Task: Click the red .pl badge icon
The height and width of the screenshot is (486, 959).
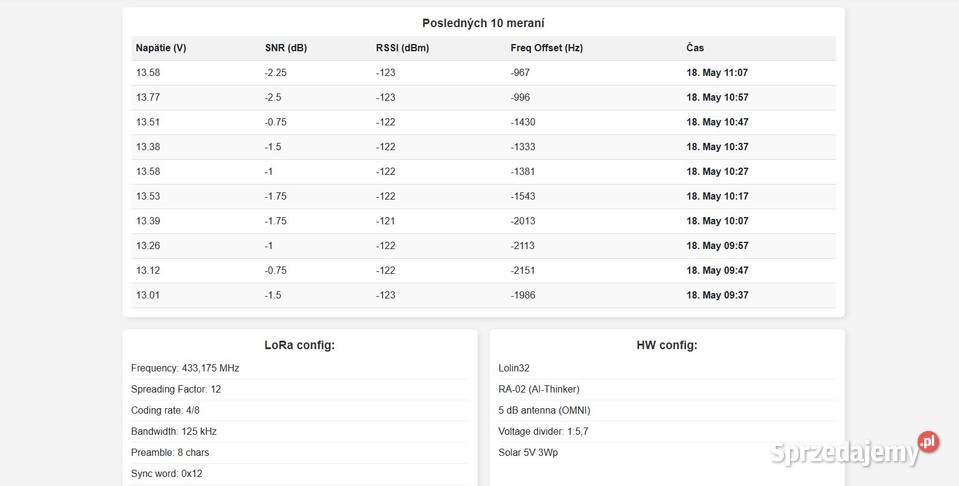Action: click(928, 442)
